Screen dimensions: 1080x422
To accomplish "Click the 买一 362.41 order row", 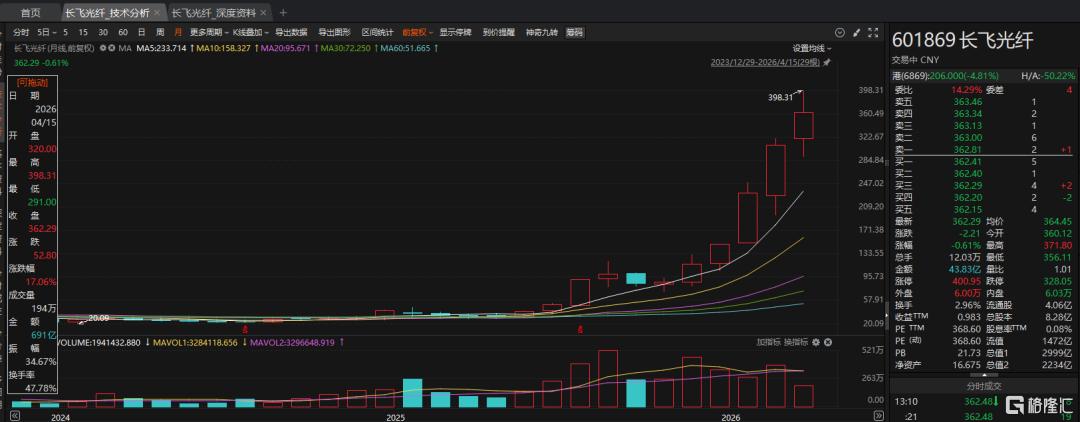I will 984,161.
